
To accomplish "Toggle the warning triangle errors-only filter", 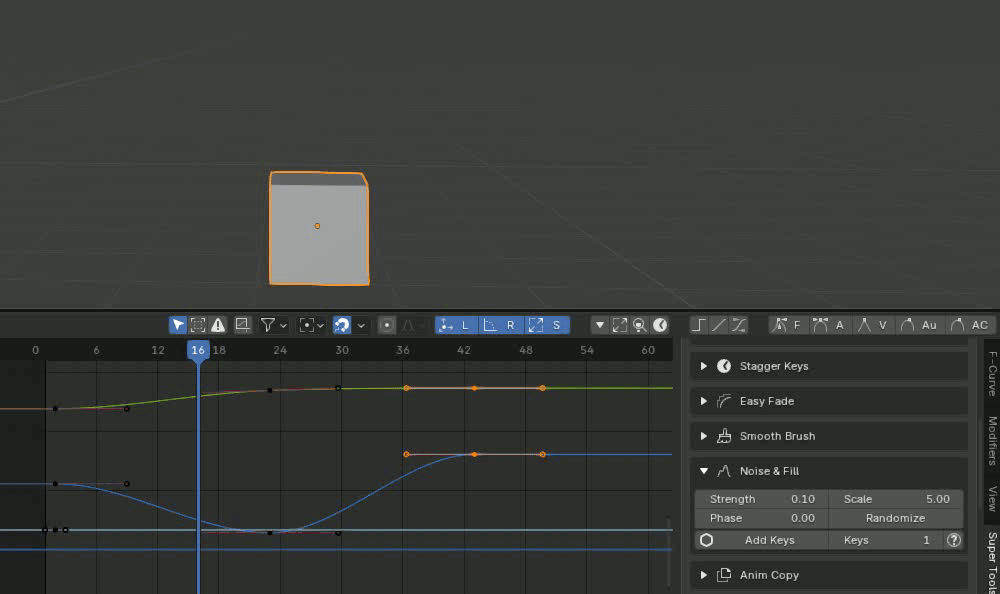I will 218,325.
